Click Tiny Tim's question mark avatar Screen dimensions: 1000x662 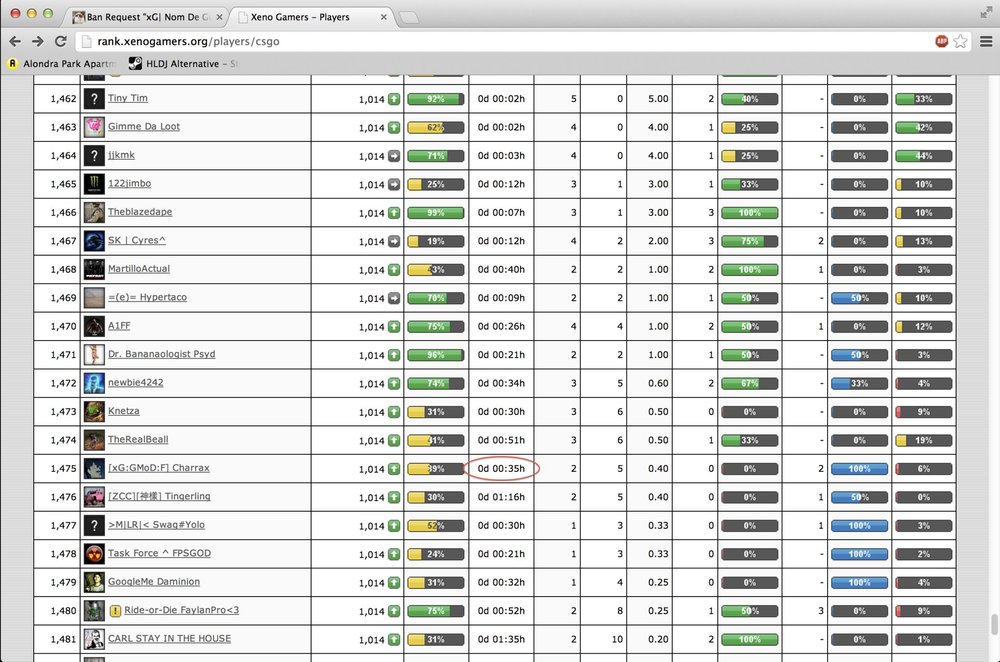[94, 99]
